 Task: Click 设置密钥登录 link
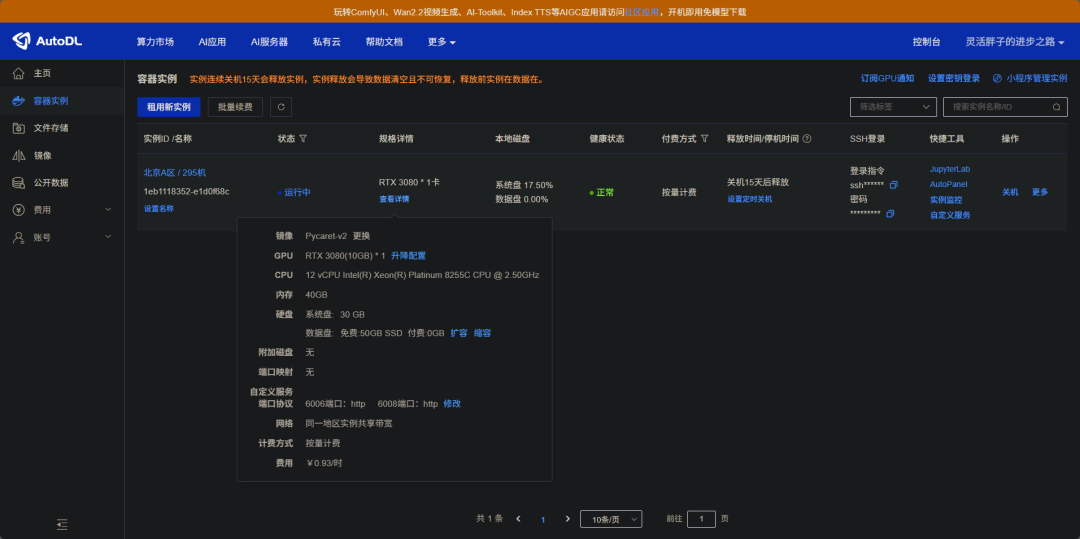tap(953, 78)
